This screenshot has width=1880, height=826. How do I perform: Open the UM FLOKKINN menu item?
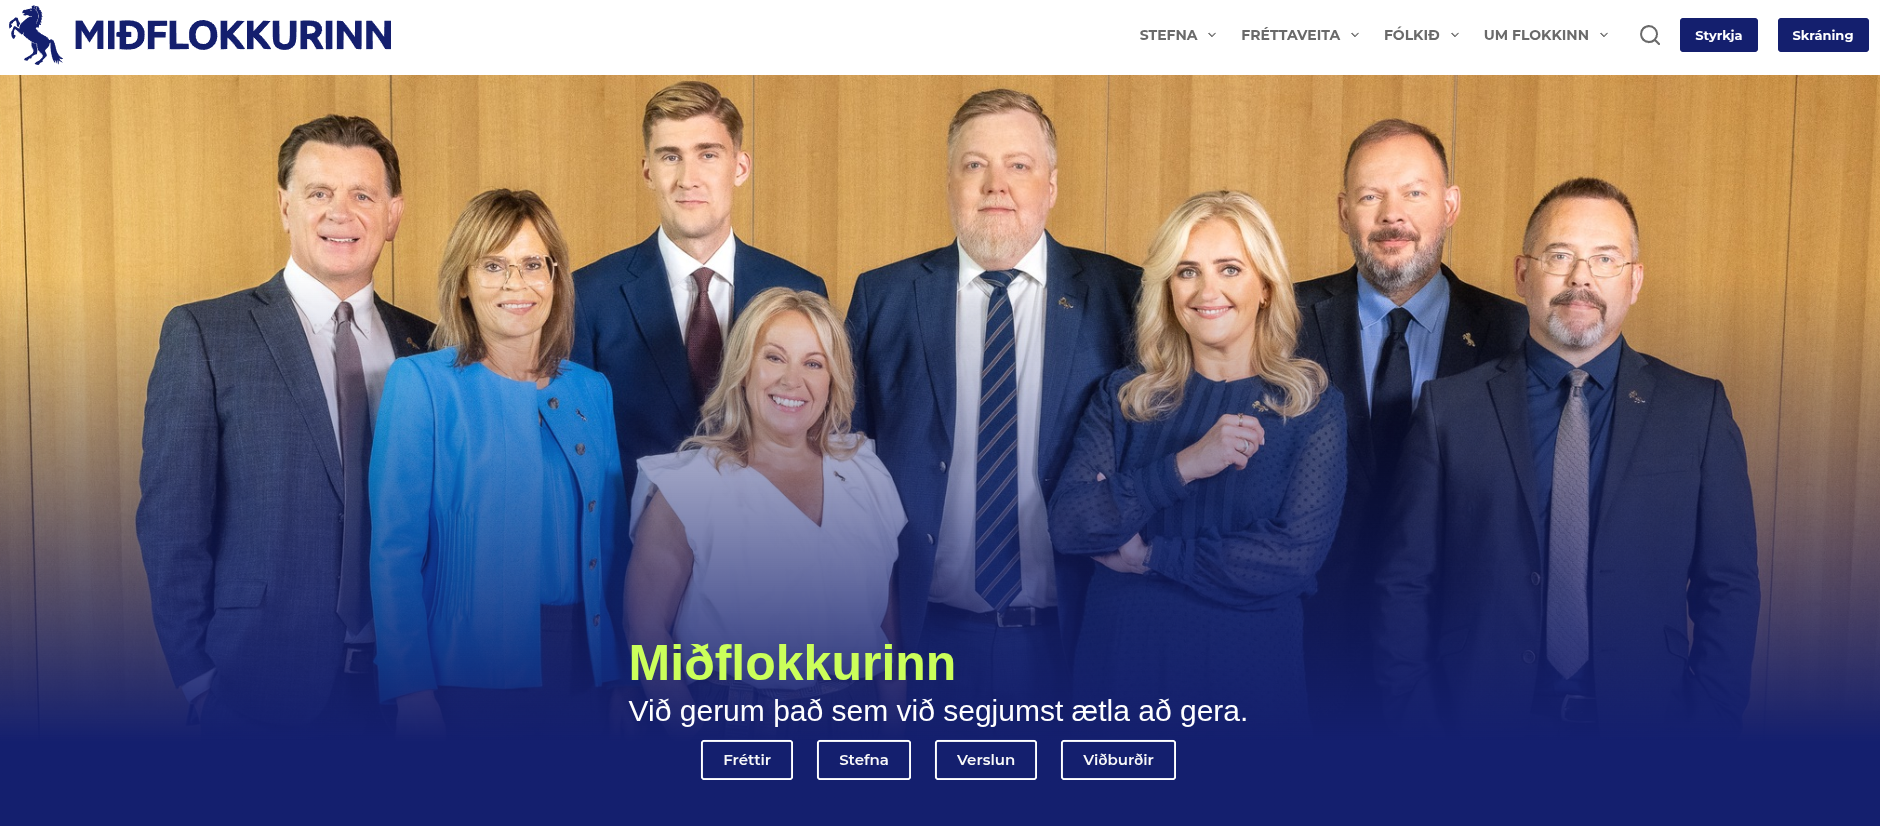point(1536,35)
